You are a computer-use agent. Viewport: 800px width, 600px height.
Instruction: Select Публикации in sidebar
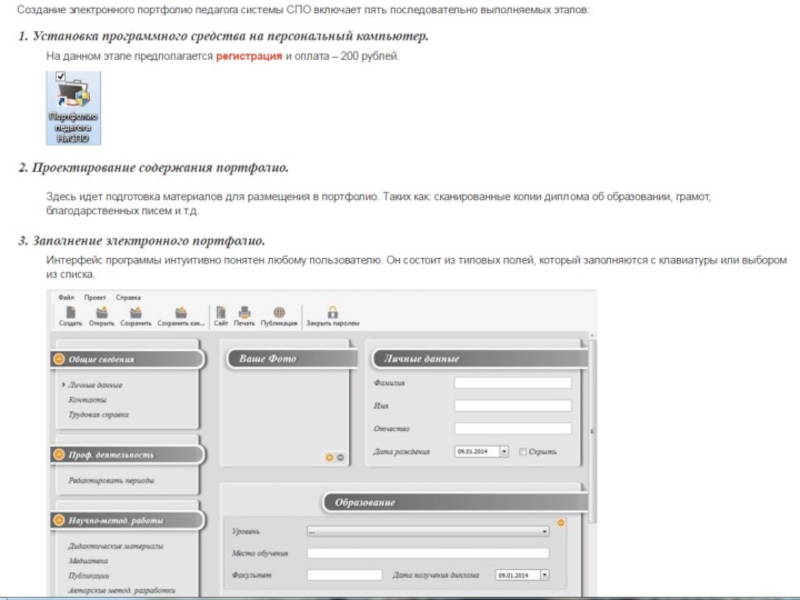coord(89,576)
